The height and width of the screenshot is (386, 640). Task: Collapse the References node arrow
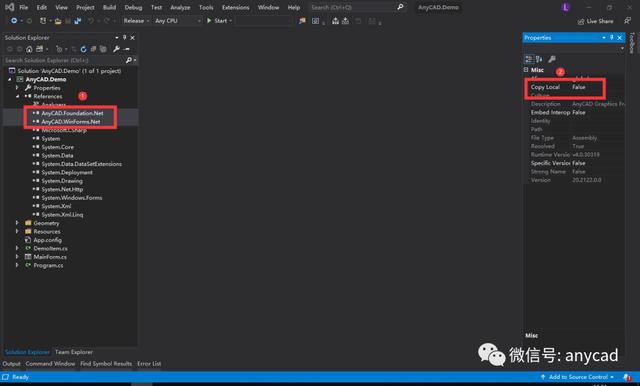pos(17,96)
